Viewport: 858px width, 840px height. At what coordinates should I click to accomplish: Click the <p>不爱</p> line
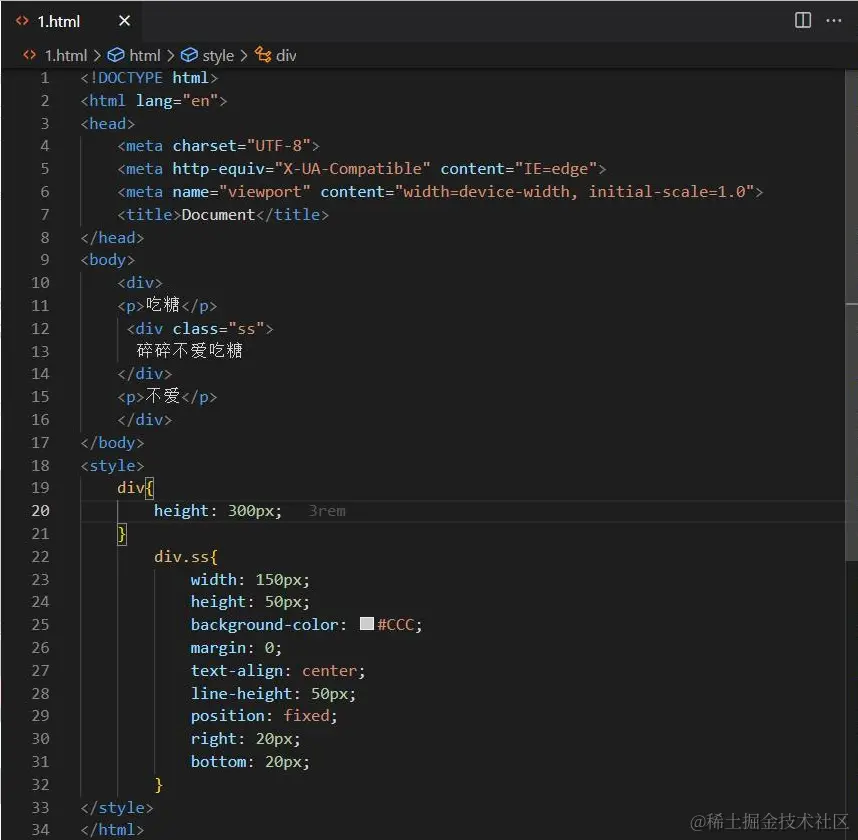tap(167, 396)
